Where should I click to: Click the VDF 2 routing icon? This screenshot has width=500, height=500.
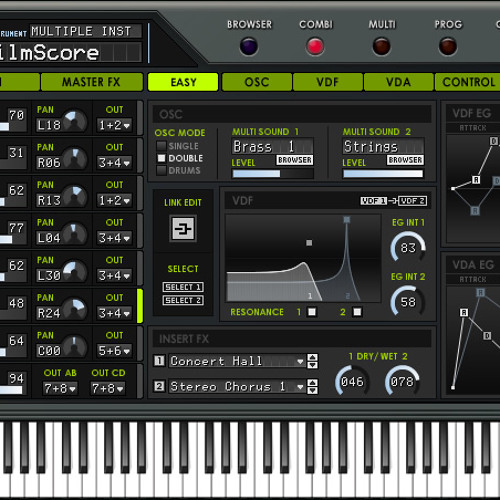413,201
